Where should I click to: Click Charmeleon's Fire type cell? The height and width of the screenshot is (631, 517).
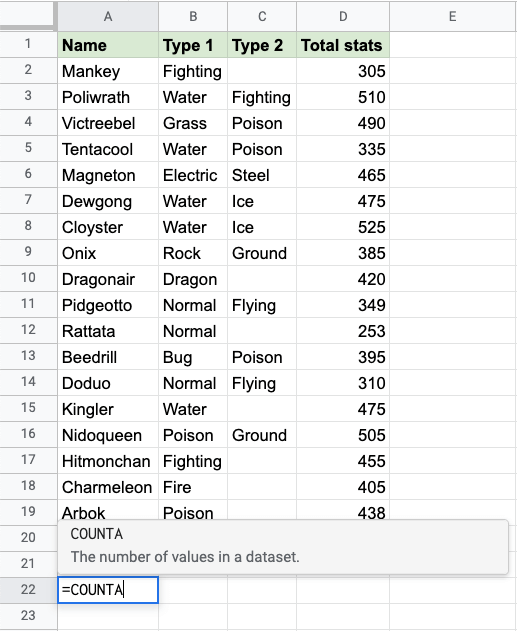193,487
